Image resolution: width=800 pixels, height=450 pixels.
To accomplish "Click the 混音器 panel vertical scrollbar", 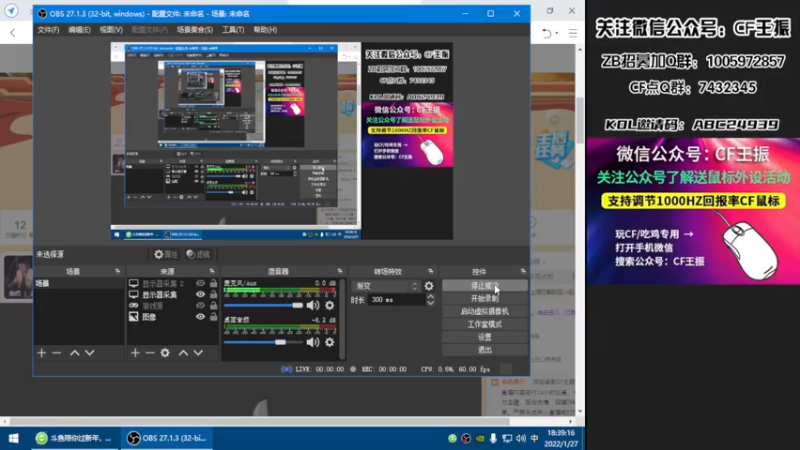I will pos(342,319).
